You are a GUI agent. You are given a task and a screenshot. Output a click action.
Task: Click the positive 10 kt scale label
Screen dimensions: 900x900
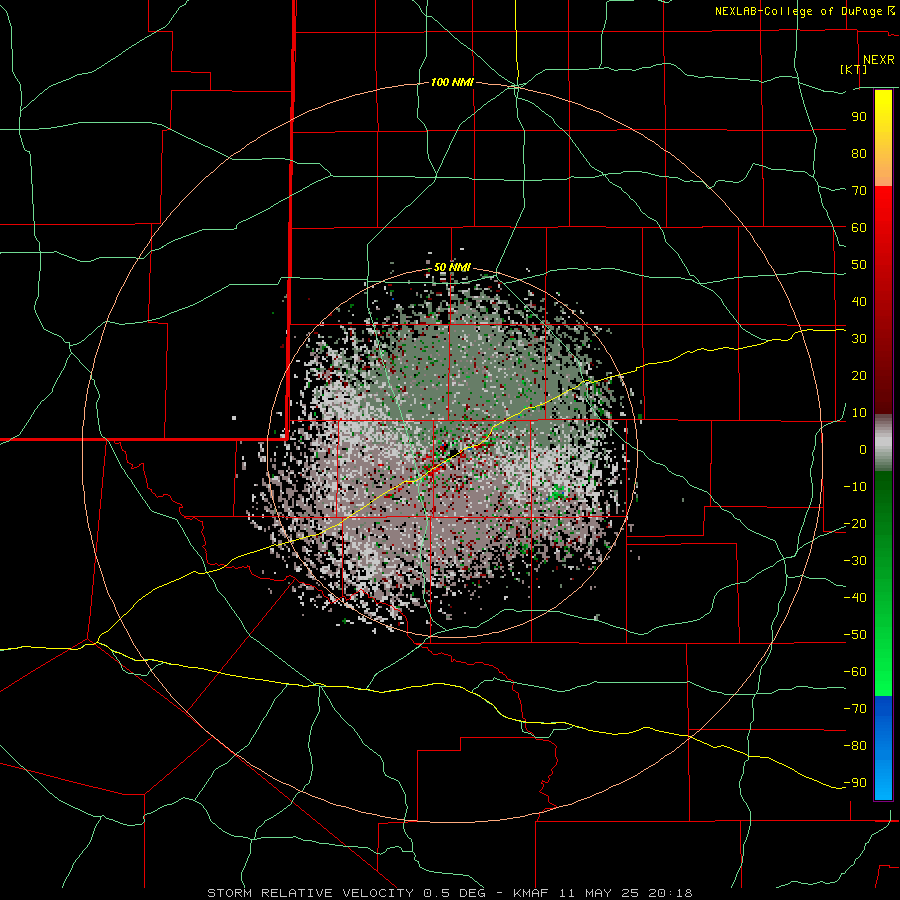[859, 413]
